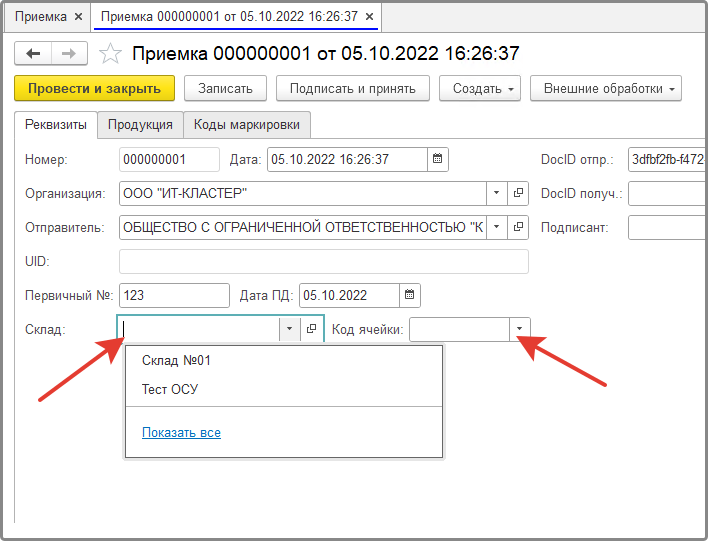This screenshot has height=541, width=708.
Task: Expand the Организация dropdown list
Action: click(497, 193)
